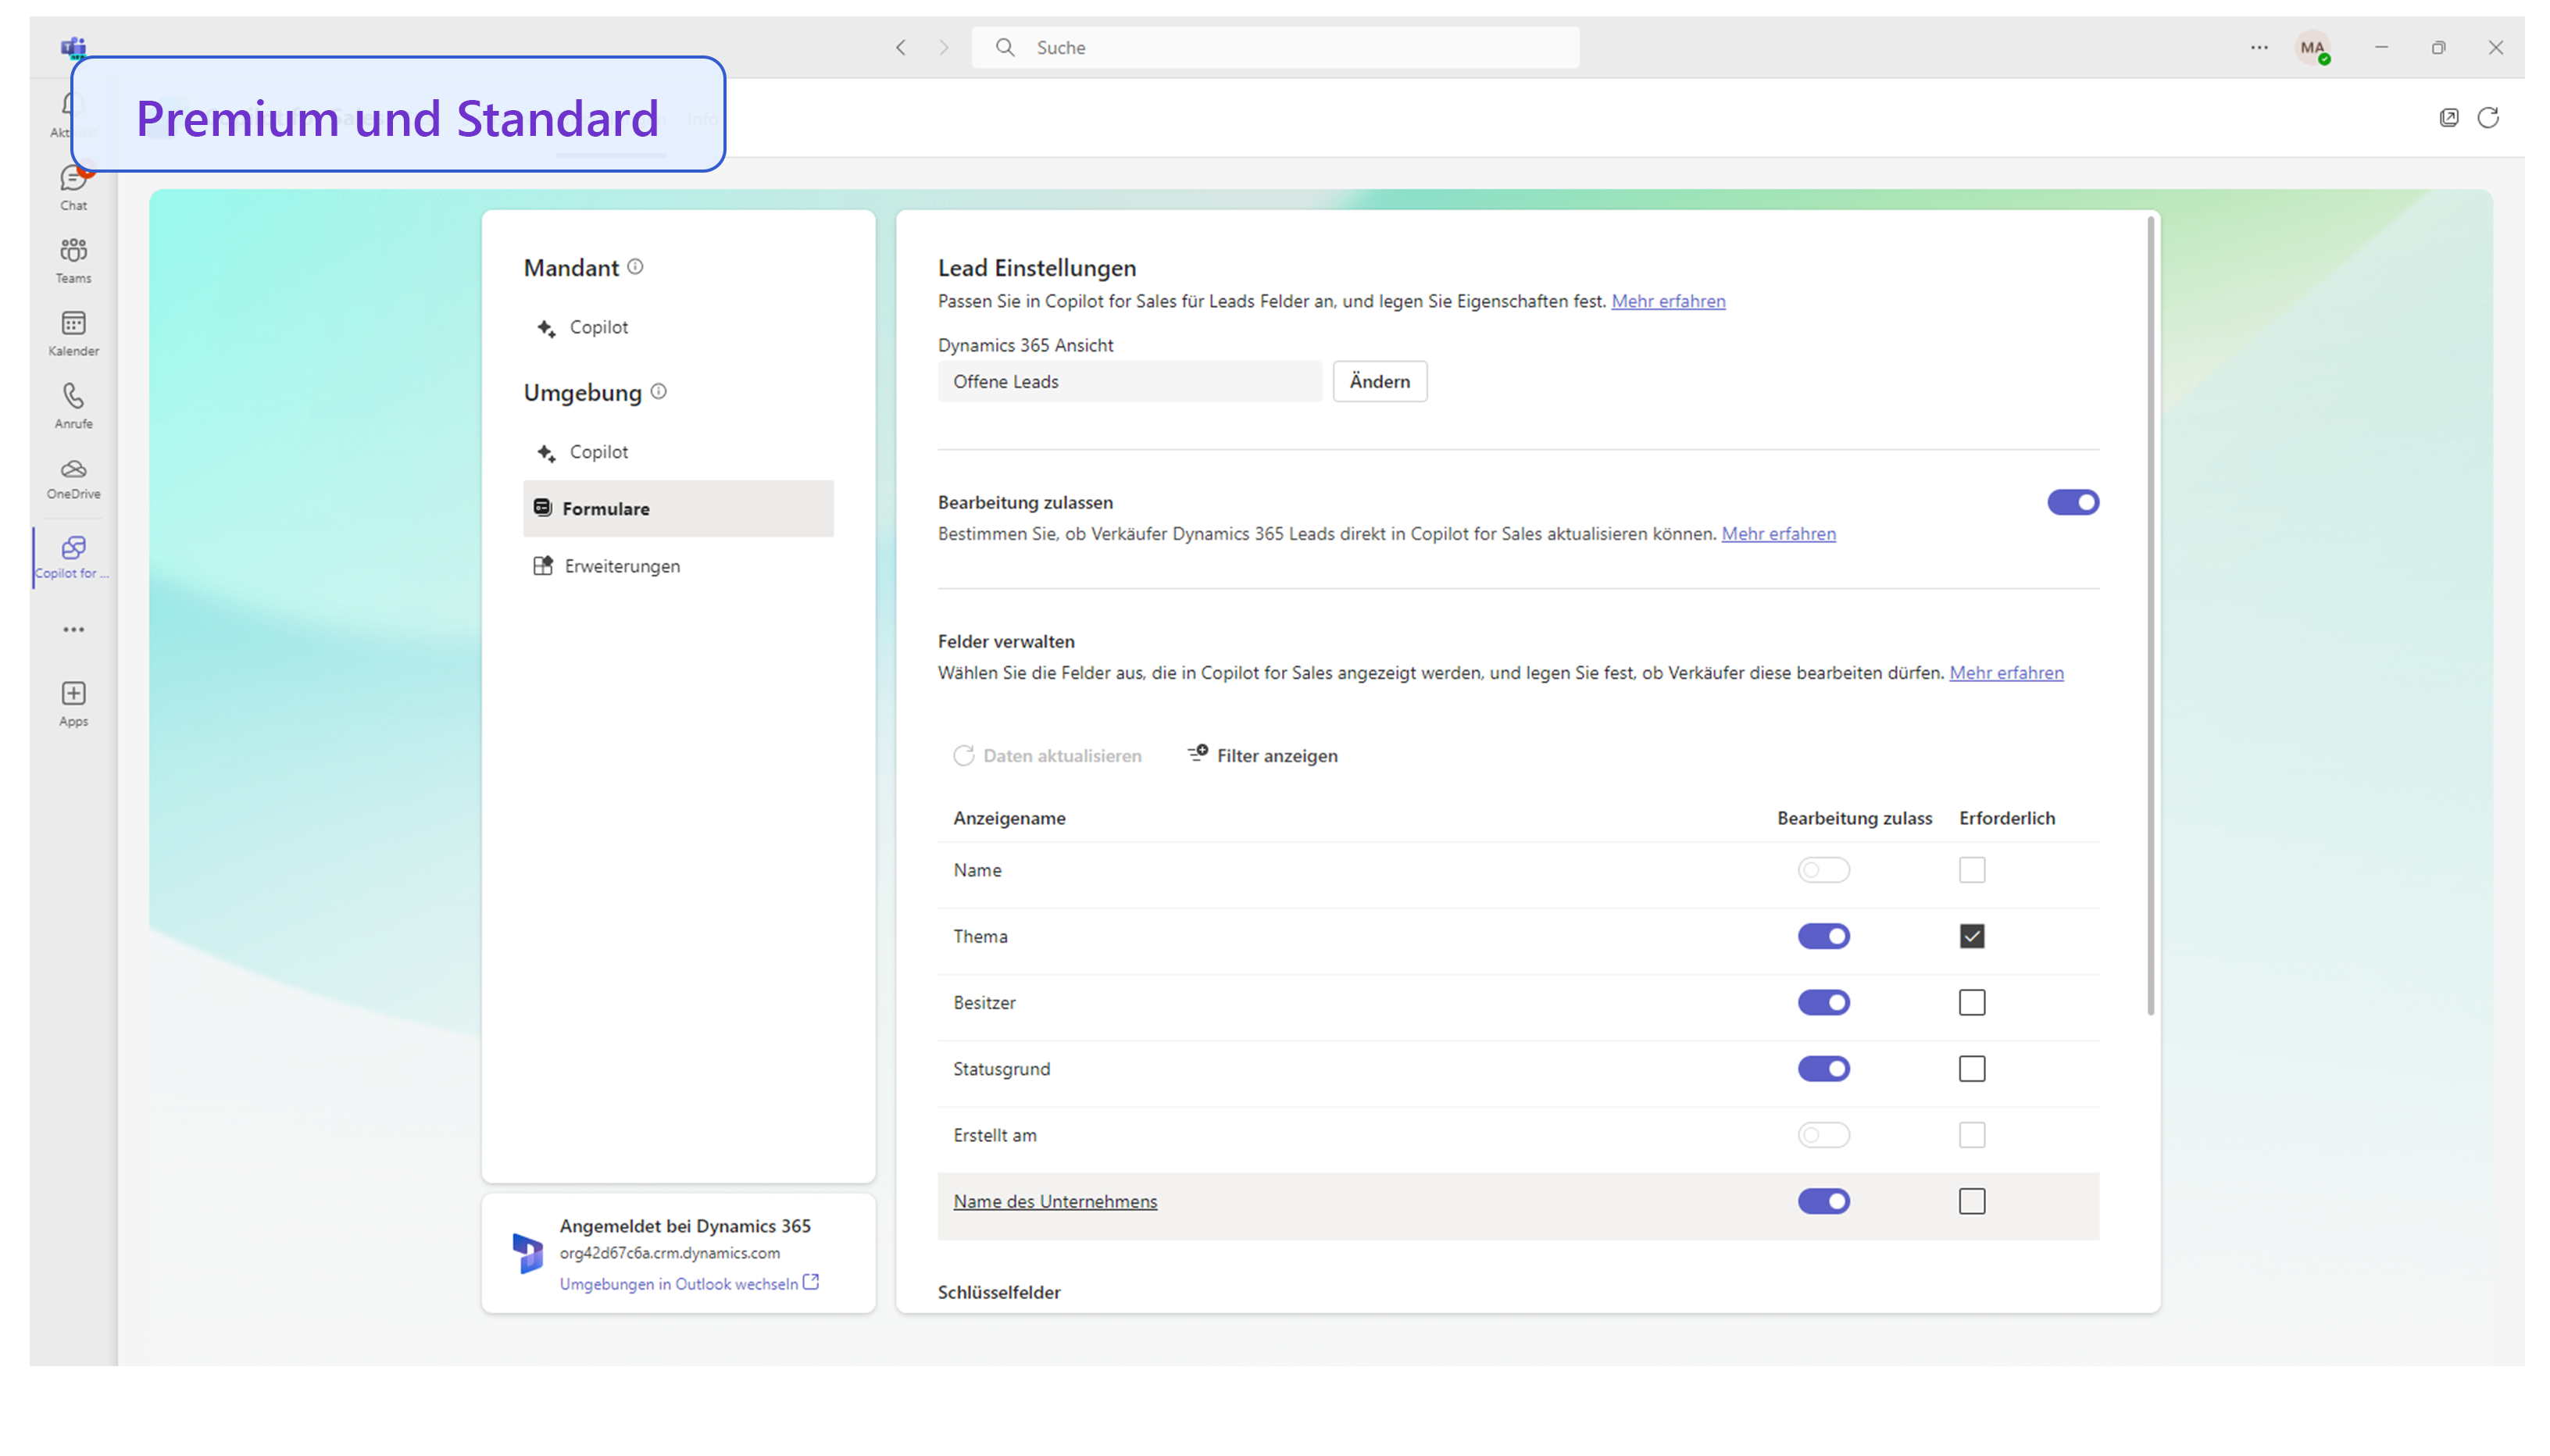Open the Kalender in the sidebar

(72, 332)
